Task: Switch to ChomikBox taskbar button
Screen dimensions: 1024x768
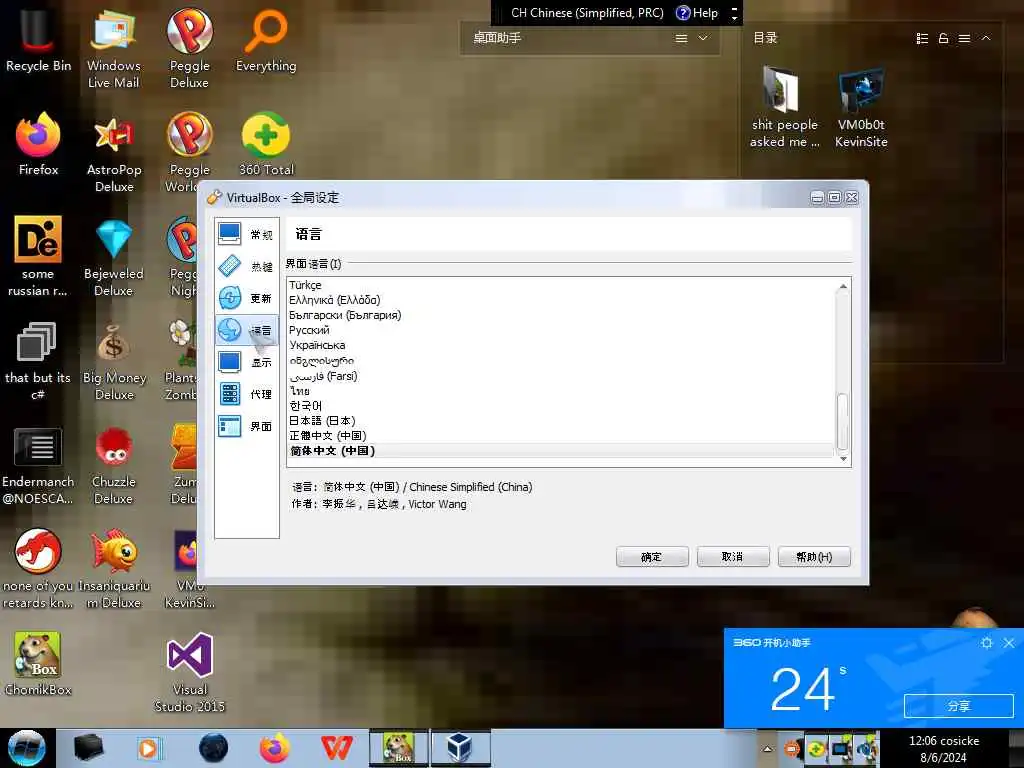Action: coord(399,748)
